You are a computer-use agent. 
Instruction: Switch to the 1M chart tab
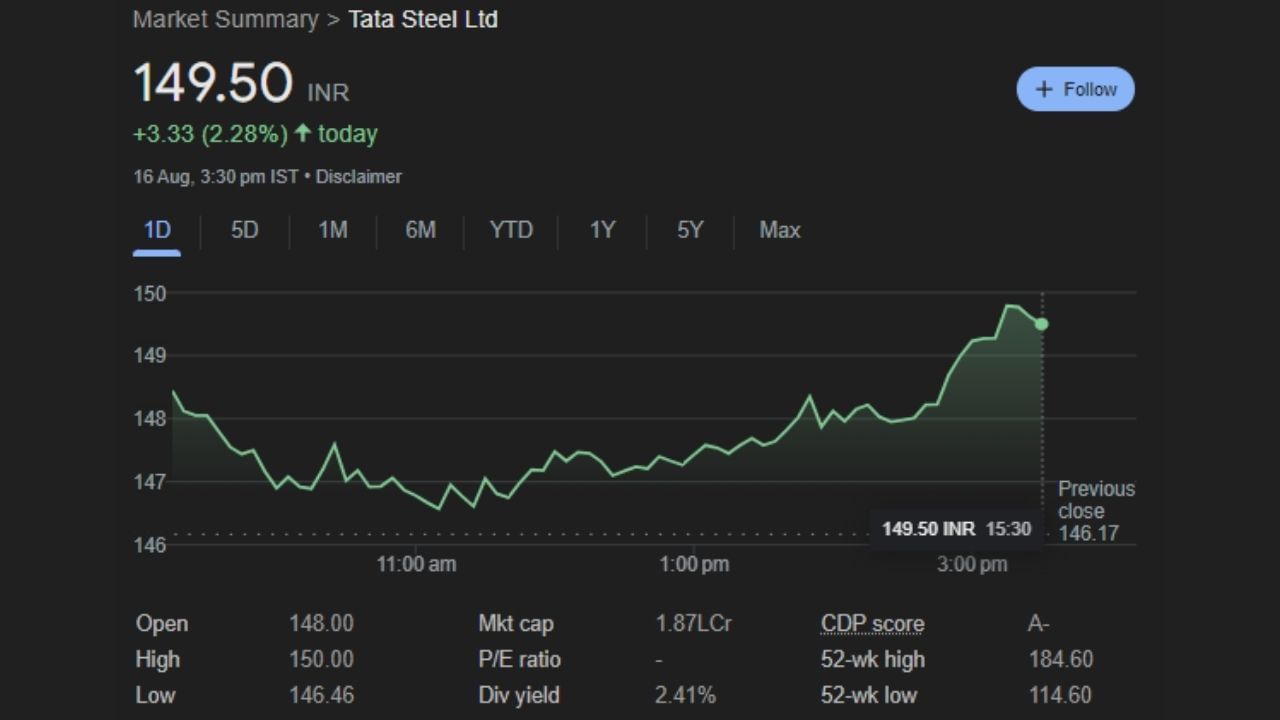tap(333, 230)
